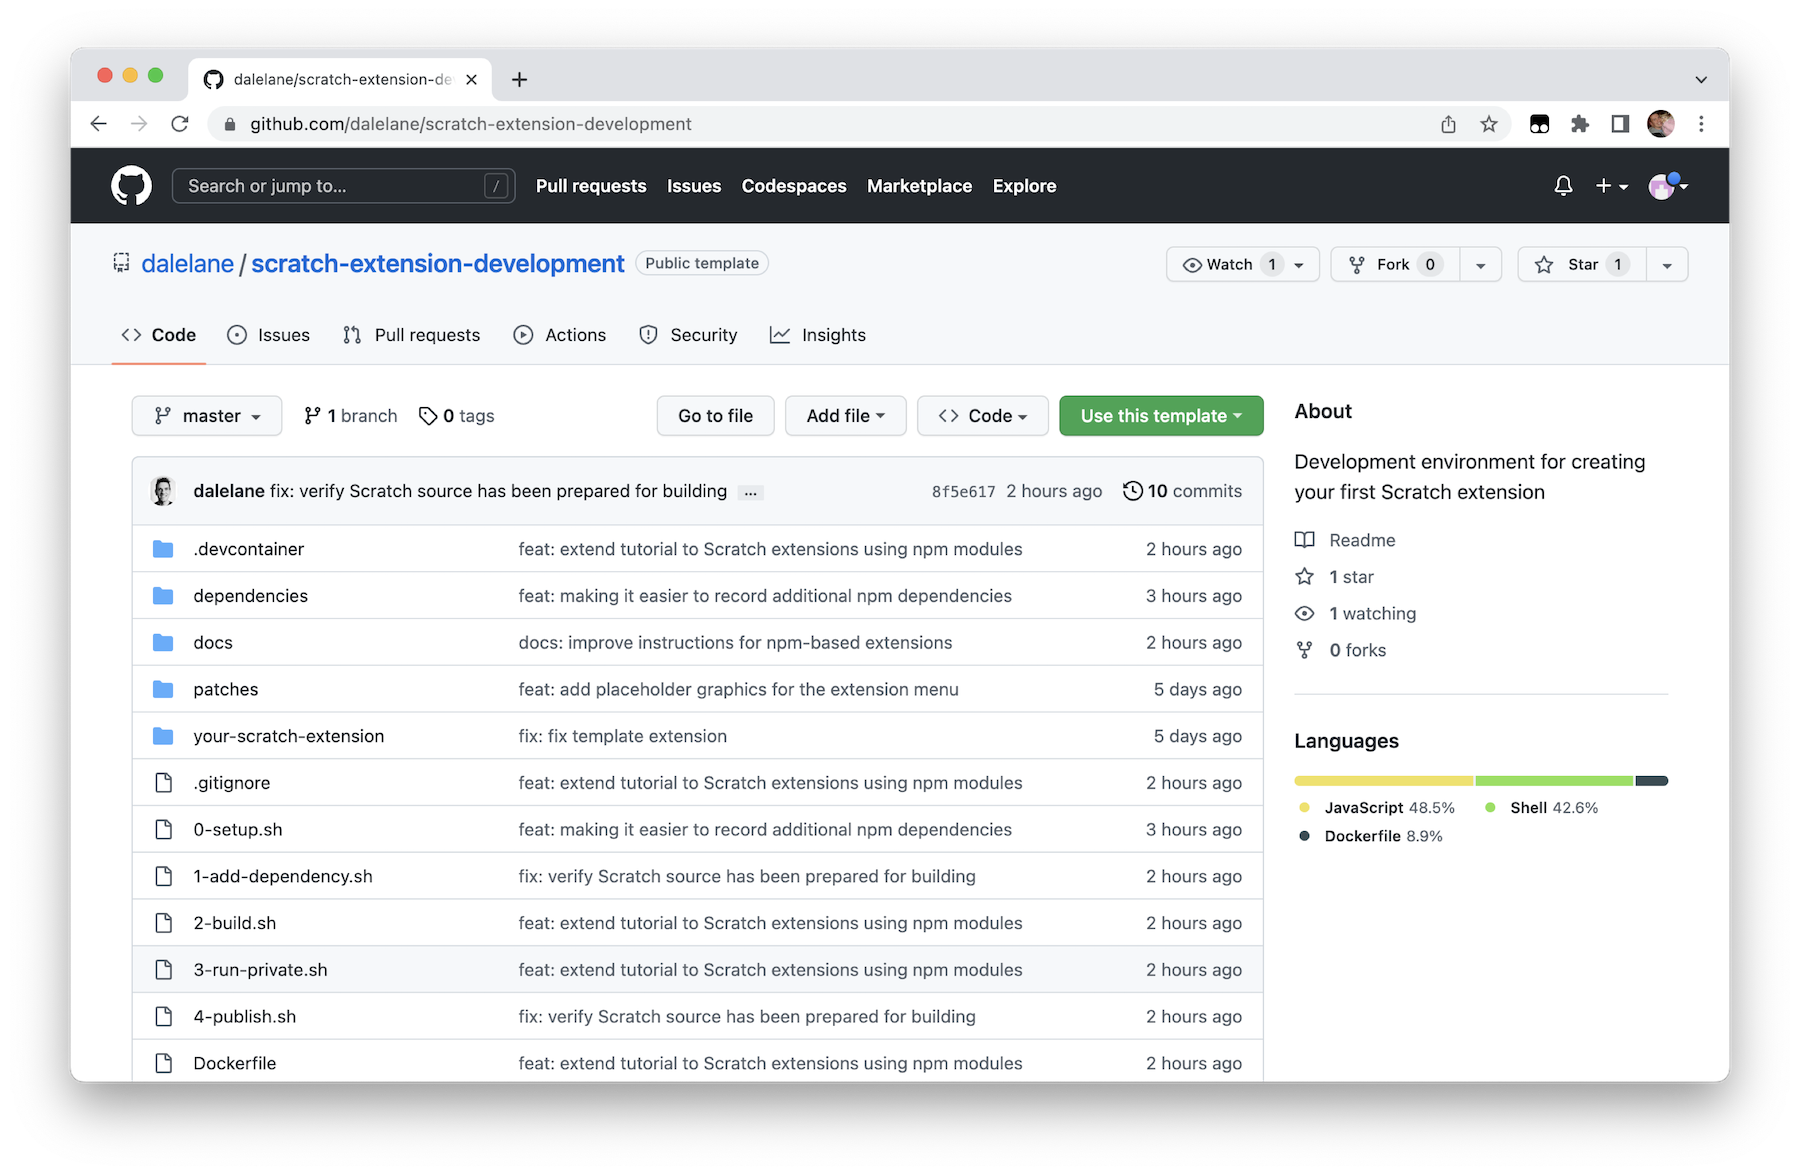This screenshot has height=1175, width=1800.
Task: Click the GitHub octocat logo
Action: click(x=131, y=186)
